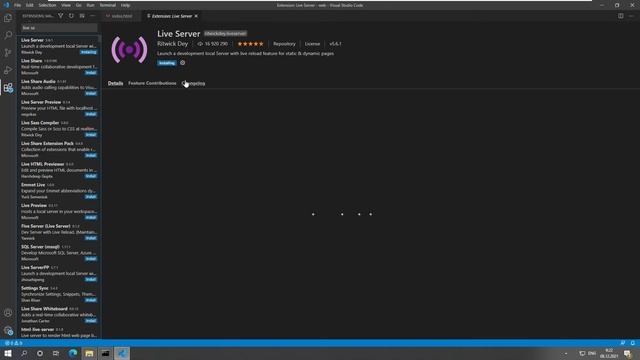Image resolution: width=640 pixels, height=360 pixels.
Task: Click the feedback icon in status bar
Action: coord(622,343)
